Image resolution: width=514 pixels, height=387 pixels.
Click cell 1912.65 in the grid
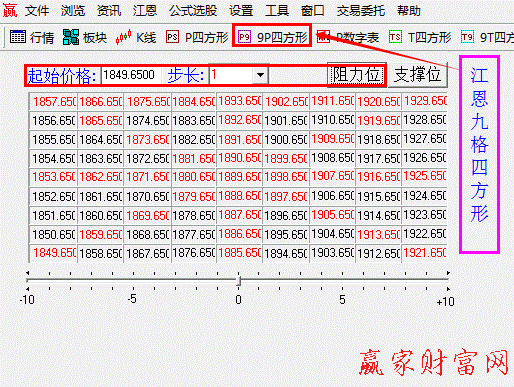(x=378, y=253)
